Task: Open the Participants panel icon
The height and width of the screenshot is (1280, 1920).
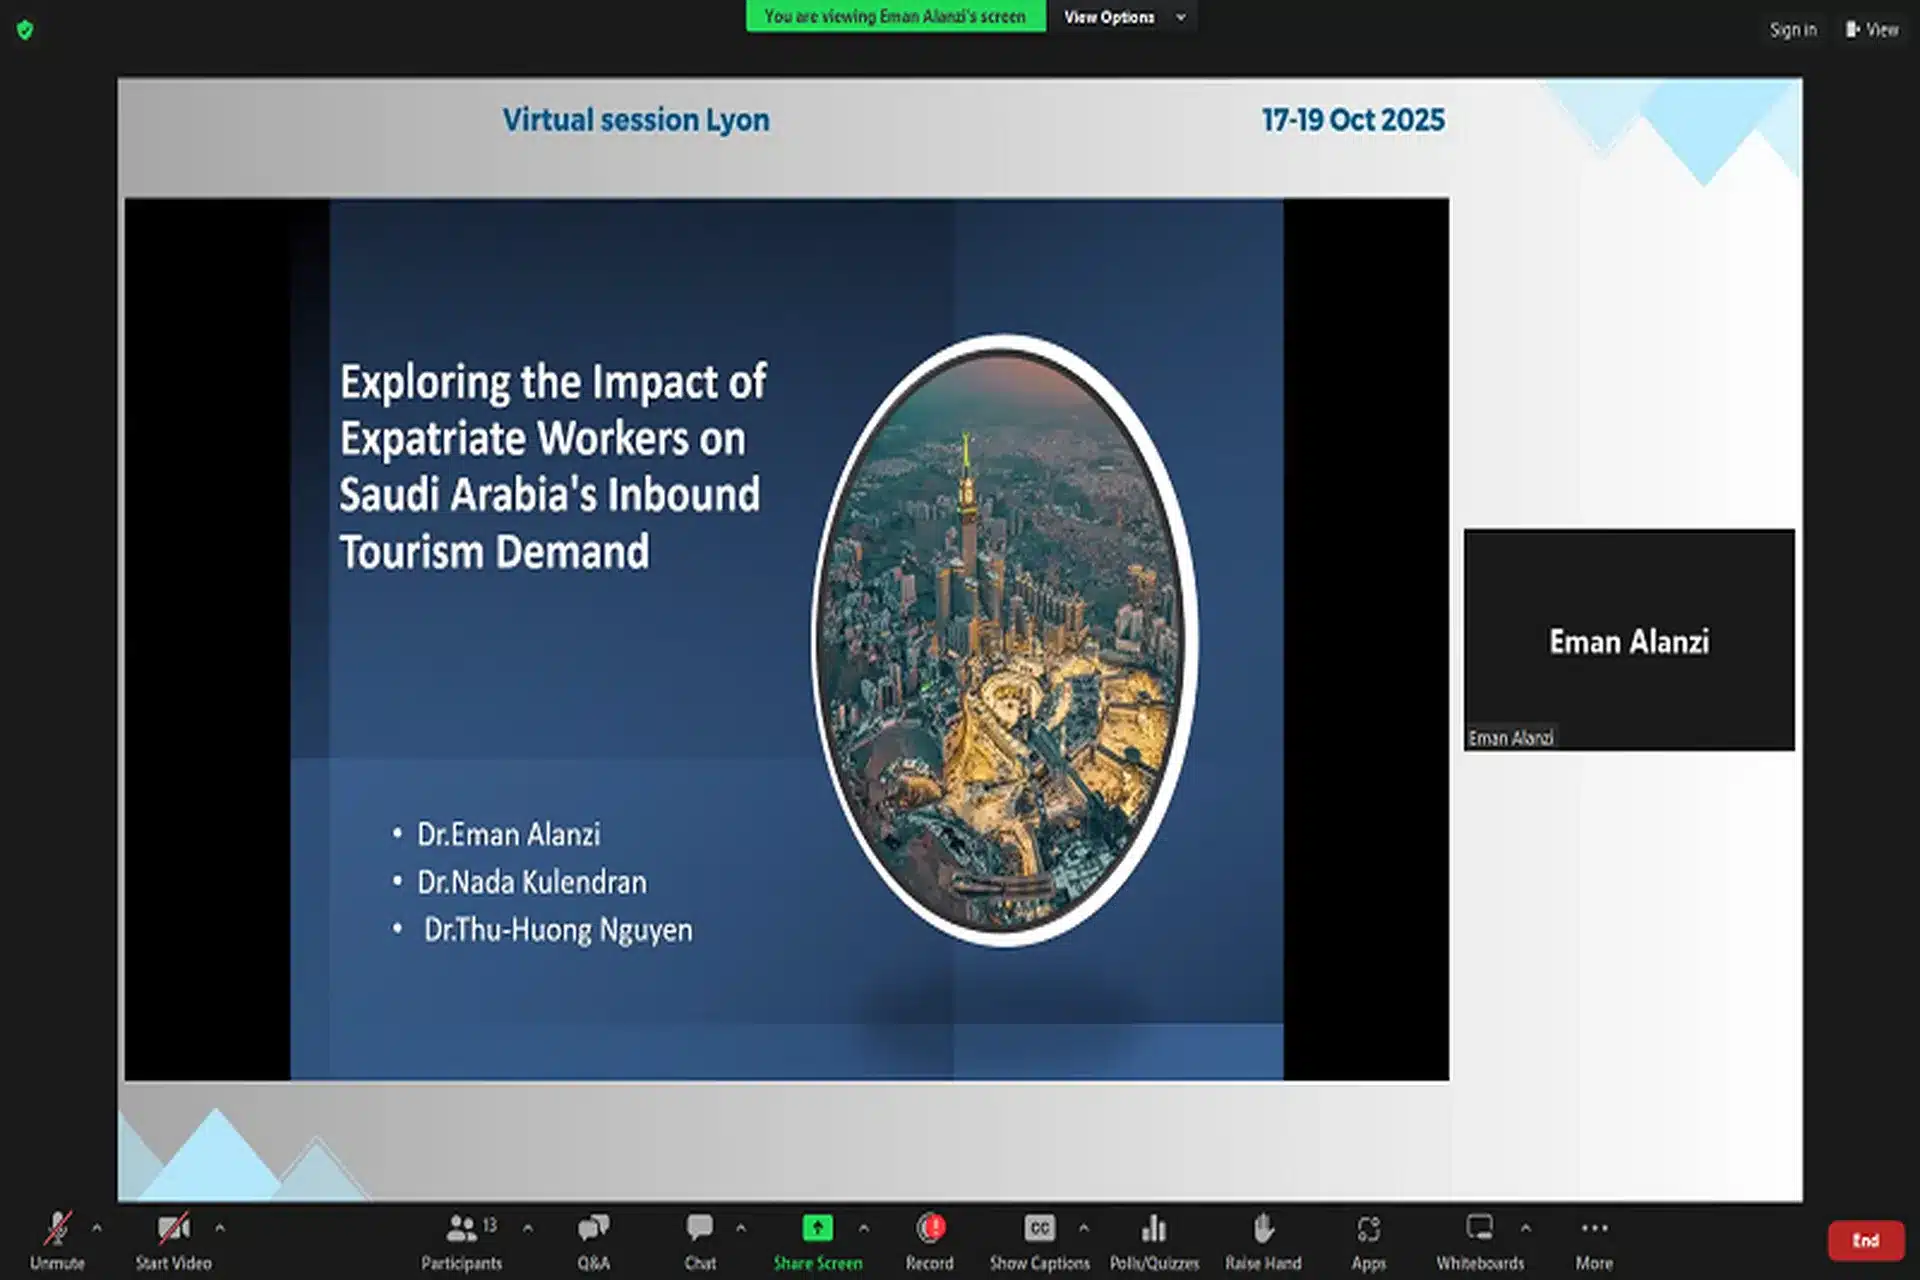Action: (x=461, y=1229)
